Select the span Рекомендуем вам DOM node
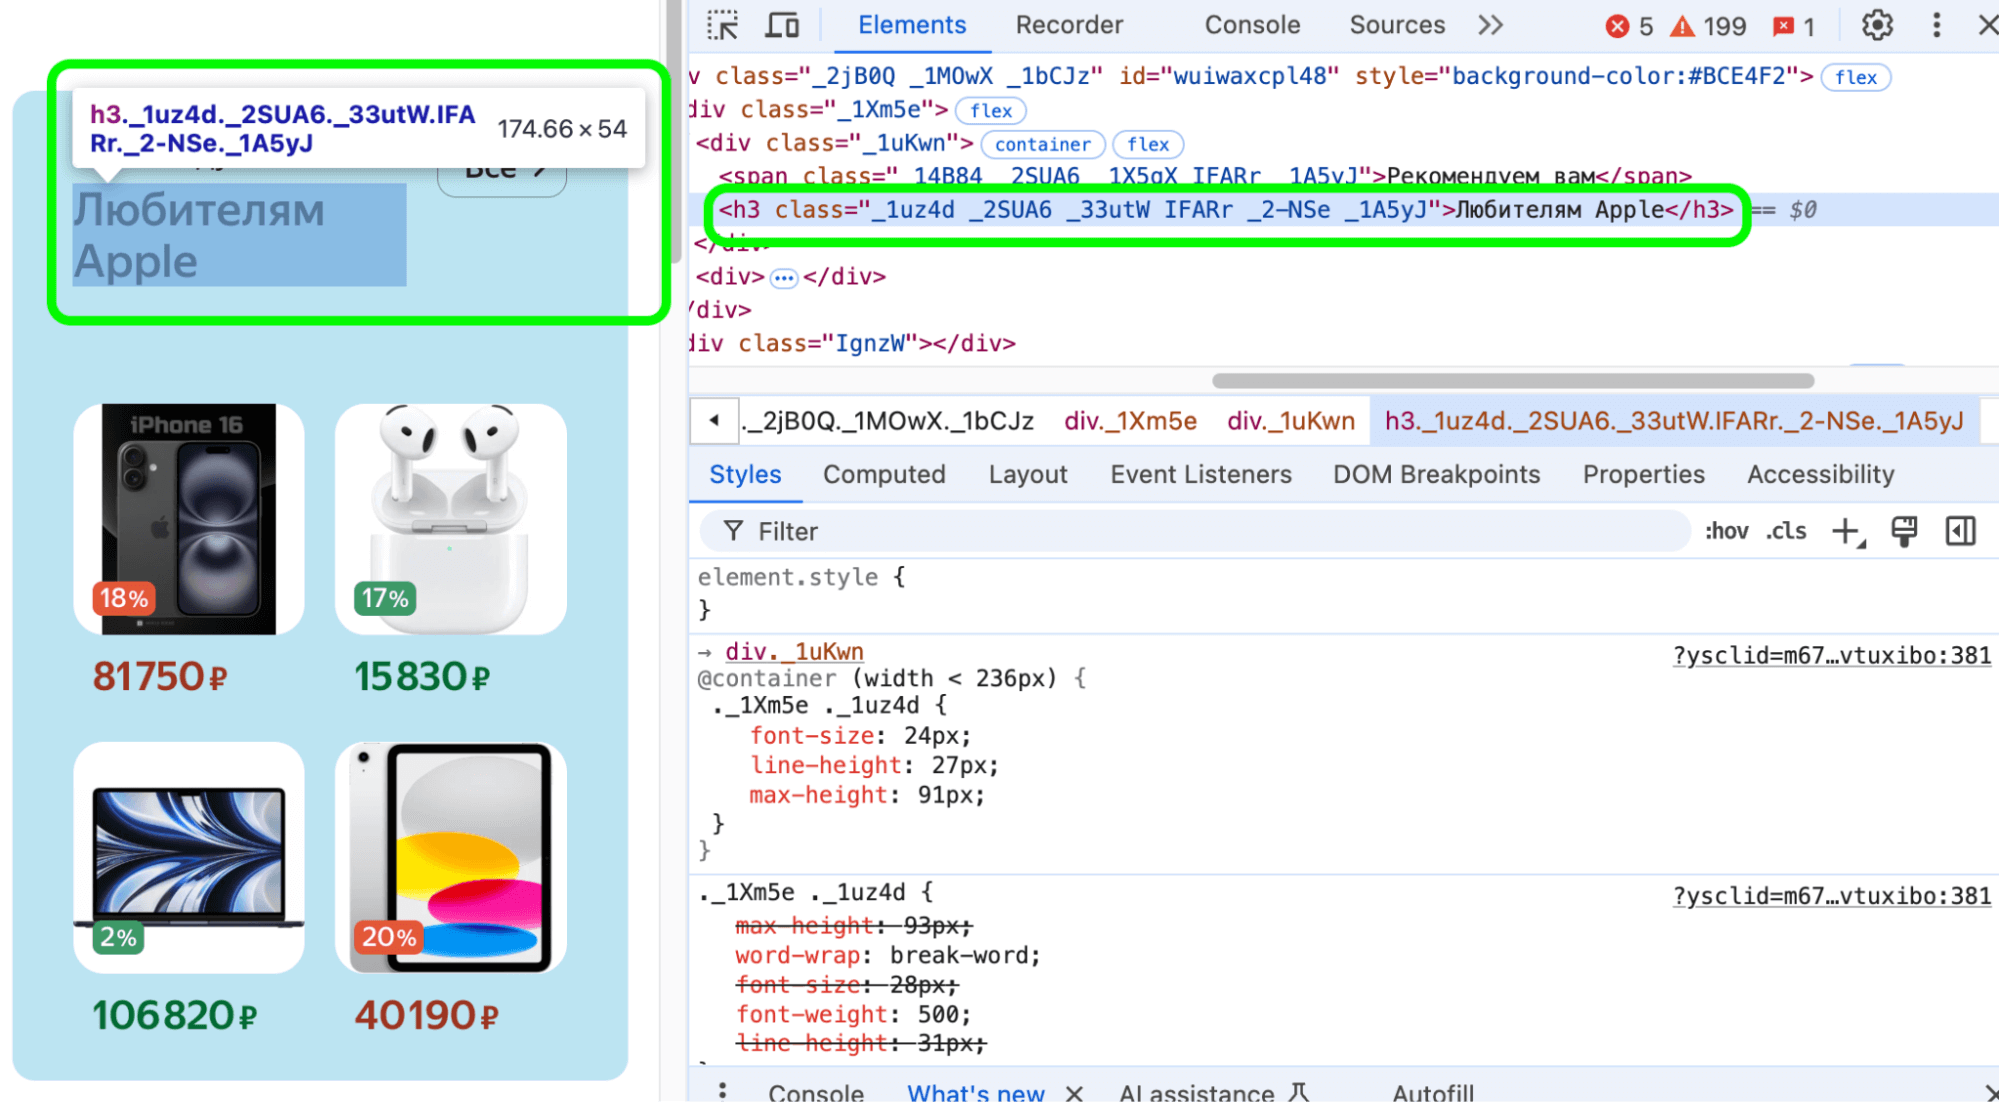Image resolution: width=1999 pixels, height=1102 pixels. click(1205, 176)
